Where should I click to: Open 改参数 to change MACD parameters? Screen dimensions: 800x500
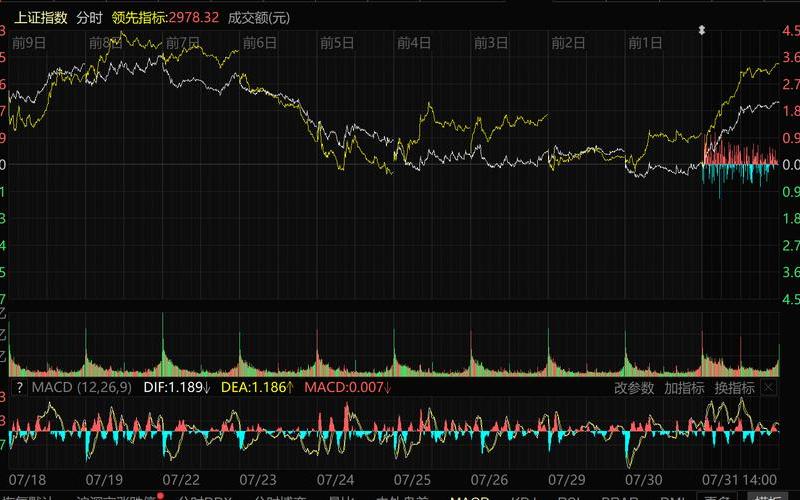633,387
